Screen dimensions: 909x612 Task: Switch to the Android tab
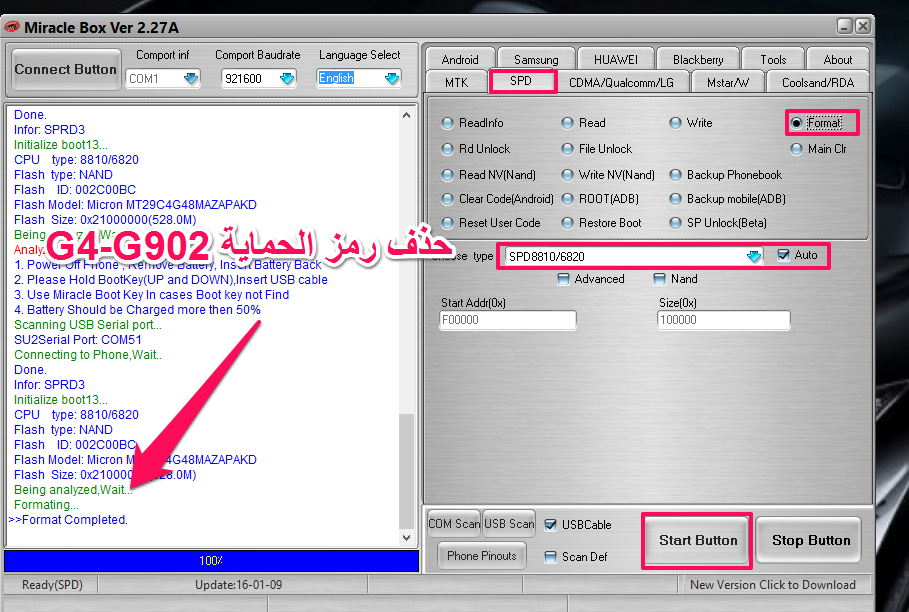460,60
